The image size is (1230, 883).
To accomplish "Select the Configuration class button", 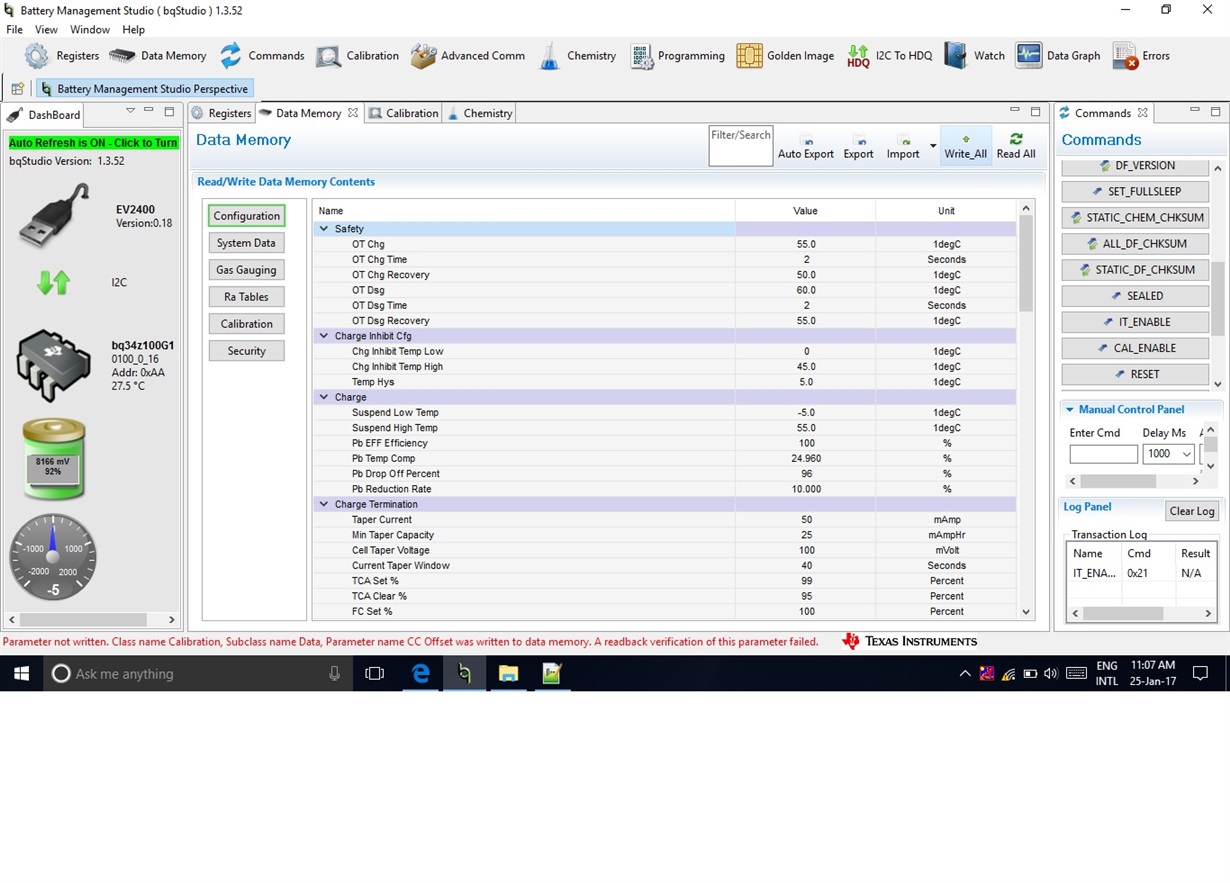I will pyautogui.click(x=247, y=216).
